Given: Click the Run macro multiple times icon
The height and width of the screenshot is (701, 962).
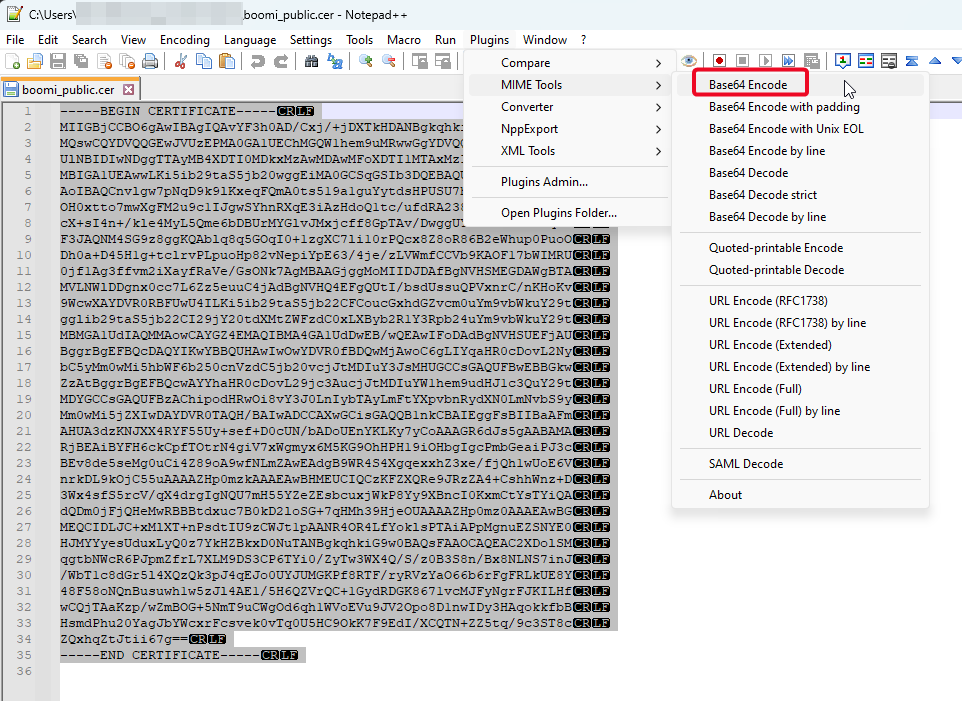Looking at the screenshot, I should click(789, 62).
